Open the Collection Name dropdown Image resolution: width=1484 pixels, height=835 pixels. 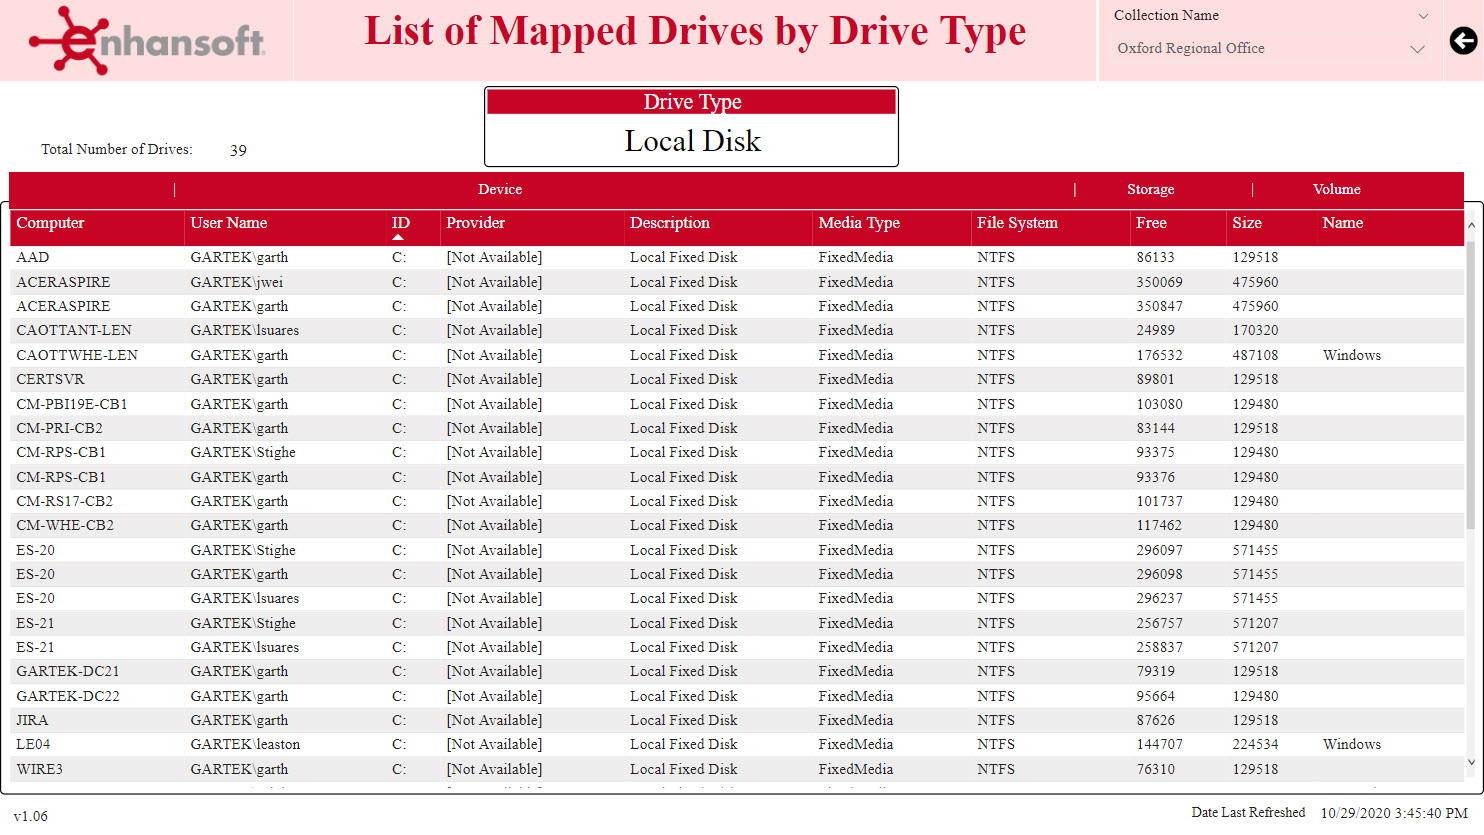pos(1422,15)
